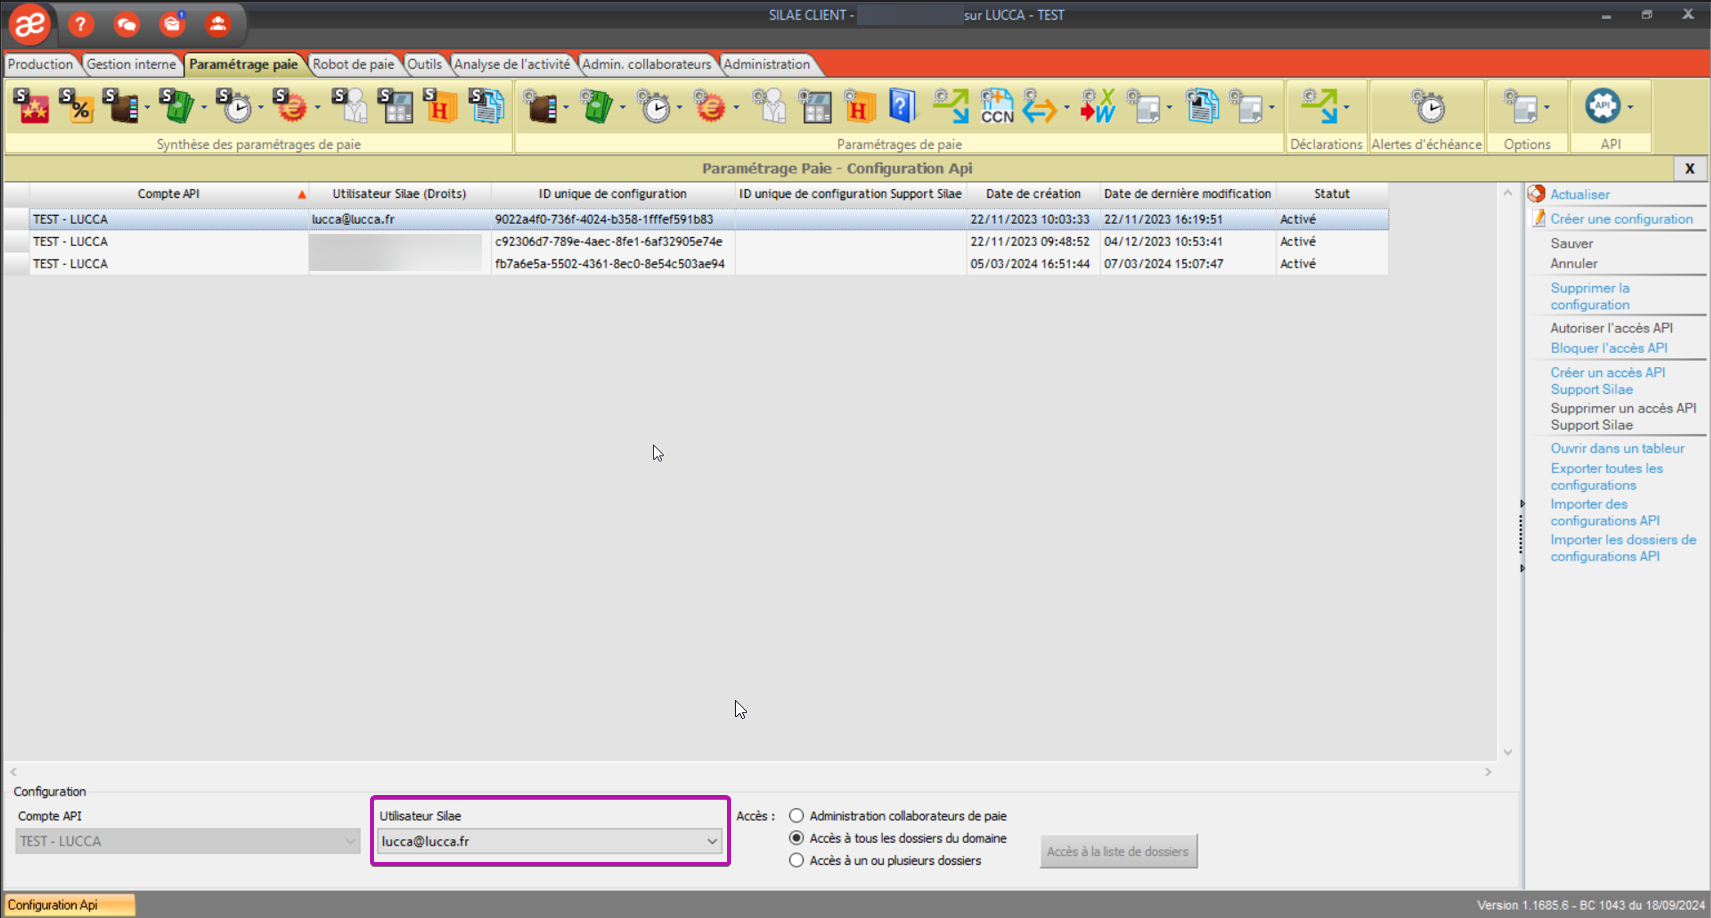
Task: Open the chat bubbles icon in title bar
Action: point(126,24)
